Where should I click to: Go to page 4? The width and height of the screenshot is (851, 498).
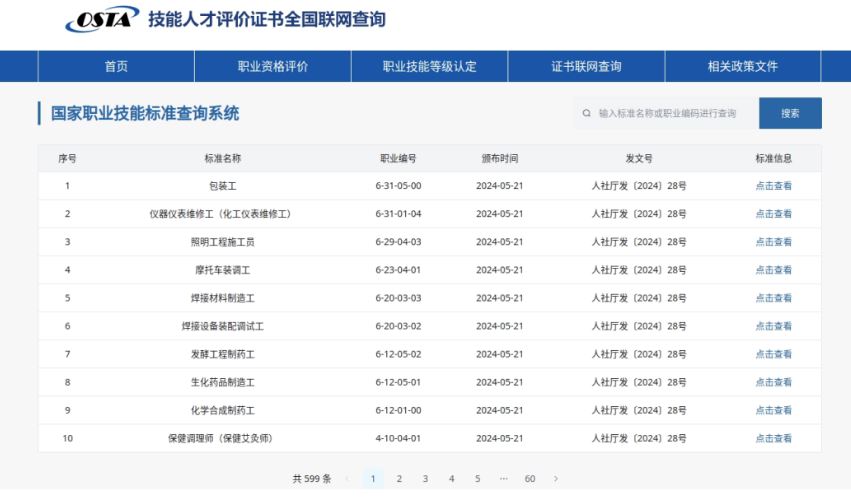[x=451, y=478]
